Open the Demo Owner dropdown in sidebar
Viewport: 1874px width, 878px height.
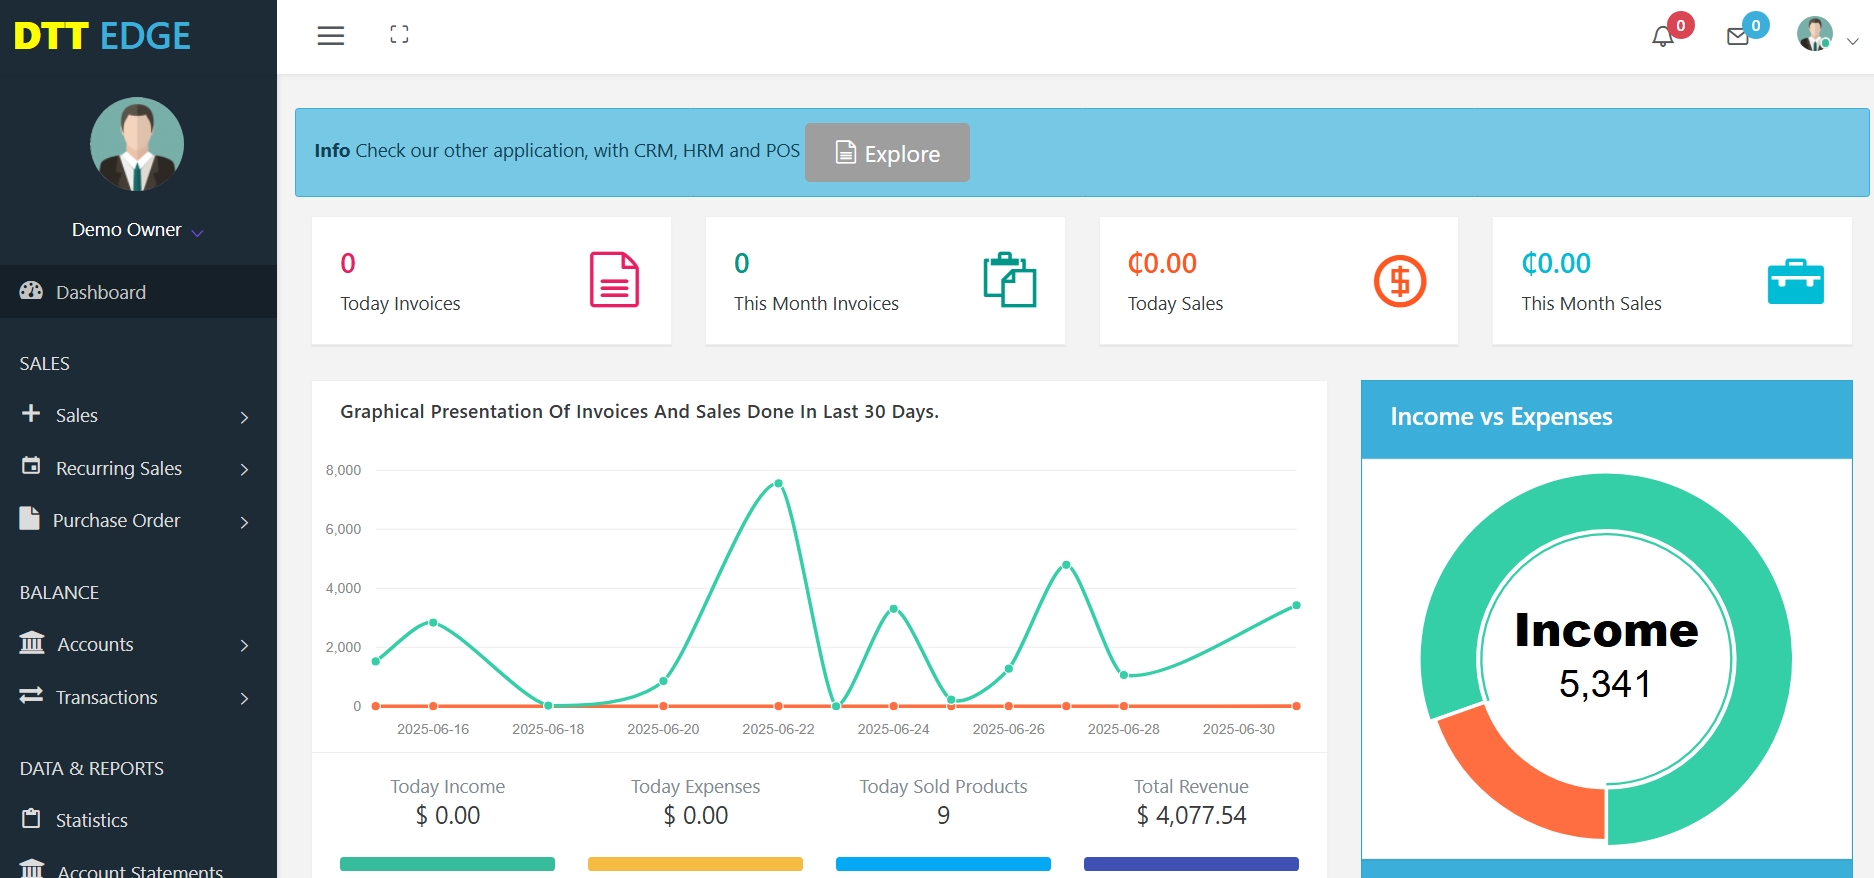136,230
